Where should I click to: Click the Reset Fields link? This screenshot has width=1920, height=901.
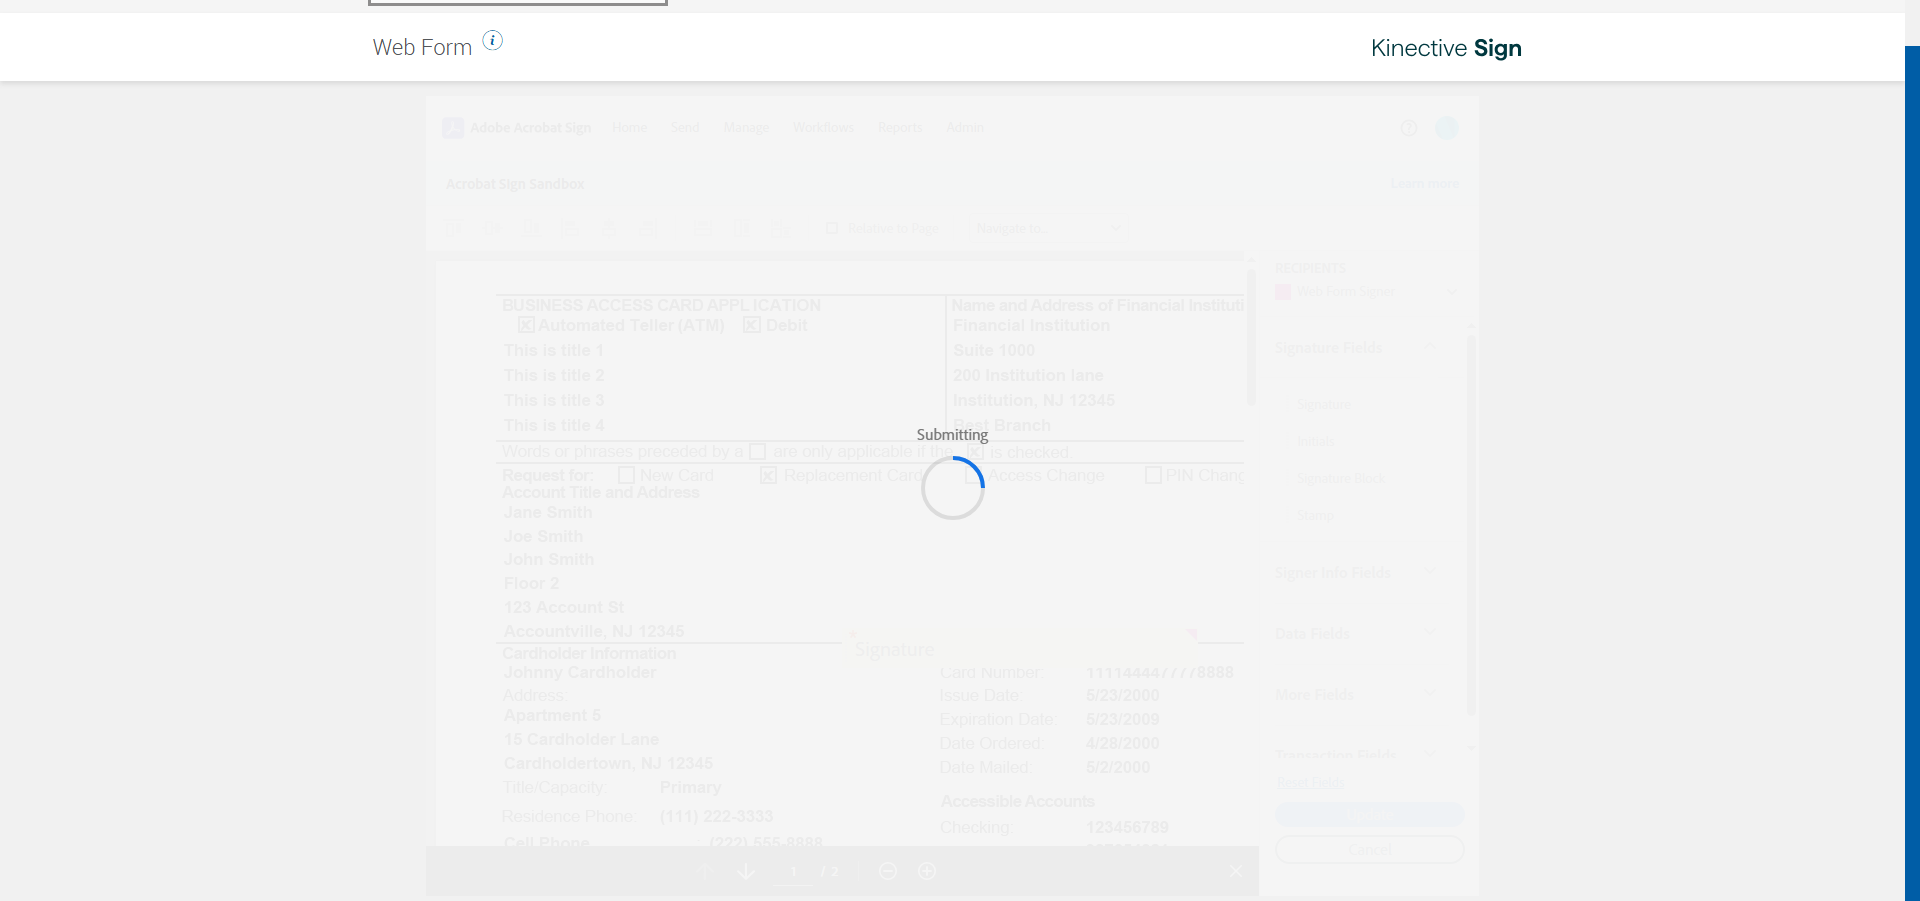click(x=1310, y=783)
